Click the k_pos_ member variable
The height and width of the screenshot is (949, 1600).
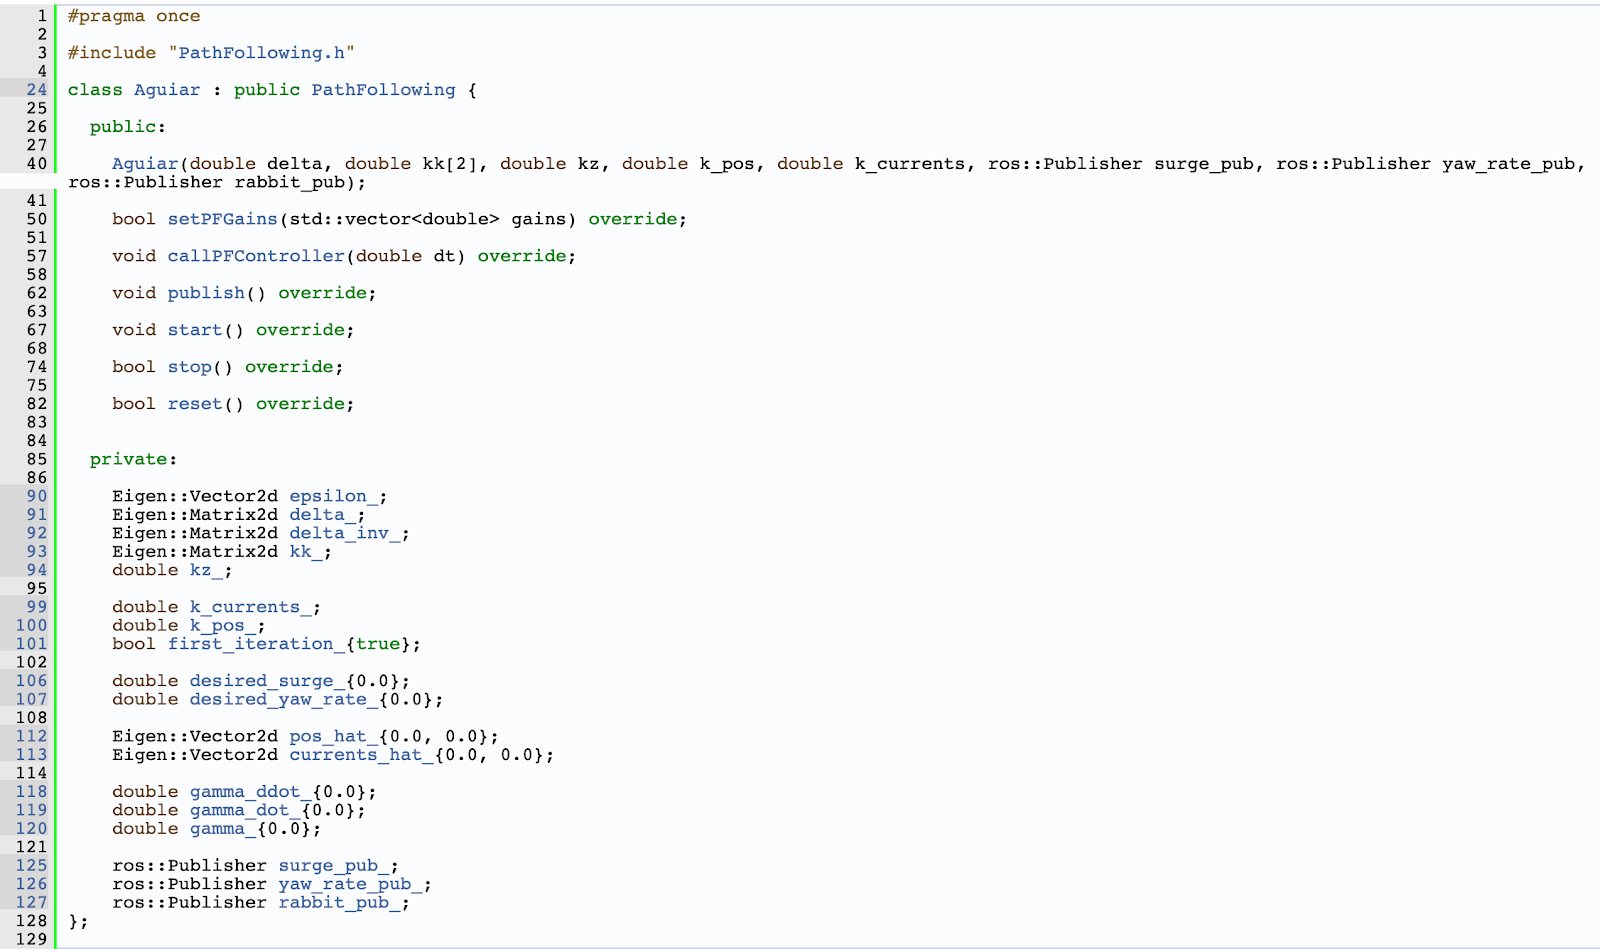tap(223, 626)
